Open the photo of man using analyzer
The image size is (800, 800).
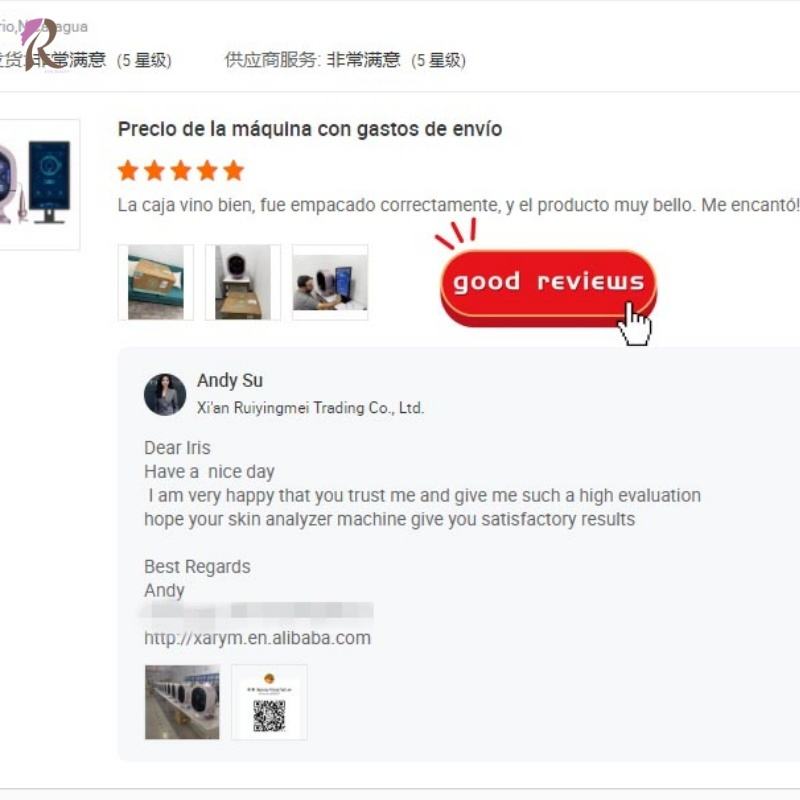click(x=330, y=282)
